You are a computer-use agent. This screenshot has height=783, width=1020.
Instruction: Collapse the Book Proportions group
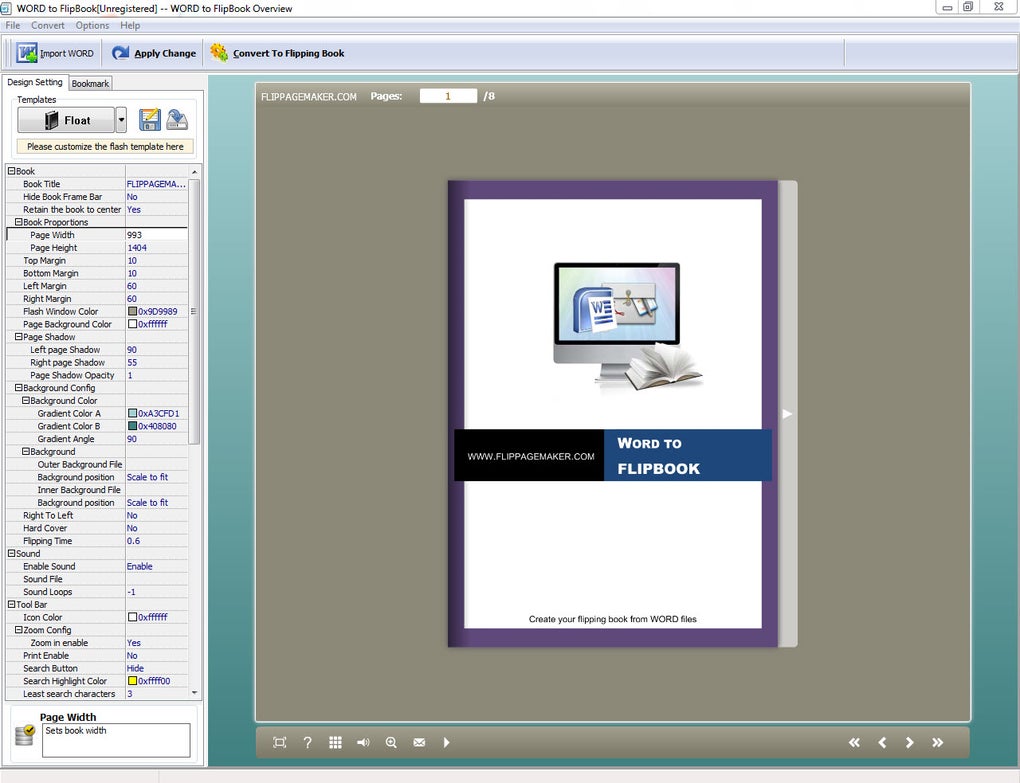coord(18,222)
